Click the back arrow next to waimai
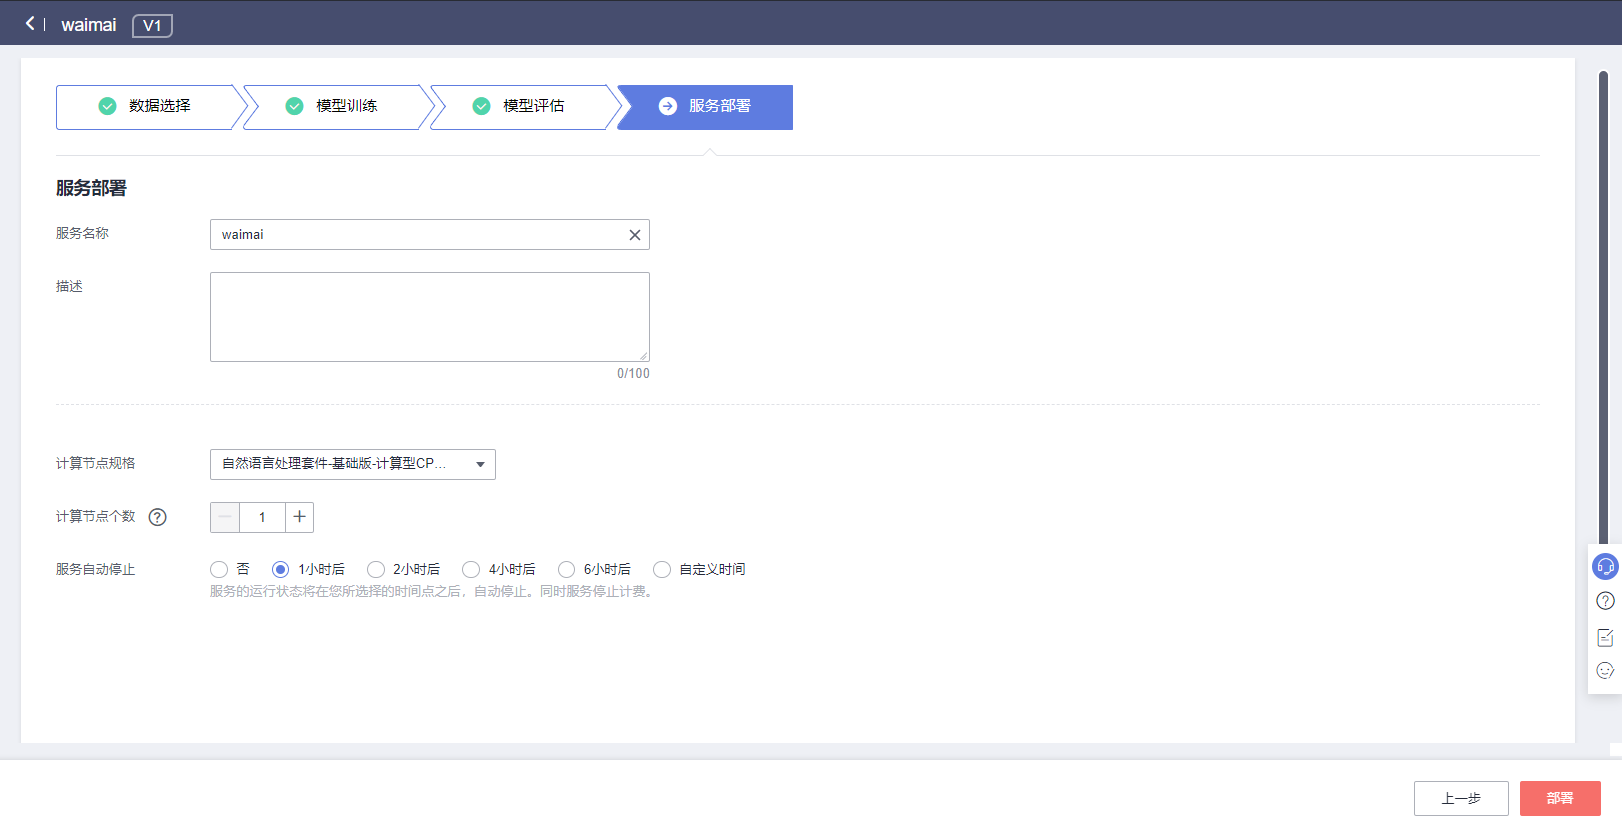Screen dimensions: 1622x830 [30, 23]
